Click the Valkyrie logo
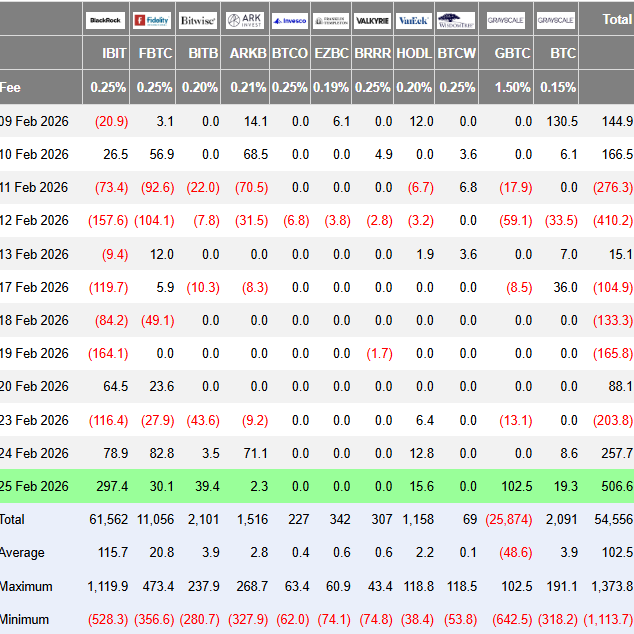The width and height of the screenshot is (634, 634). (372, 20)
